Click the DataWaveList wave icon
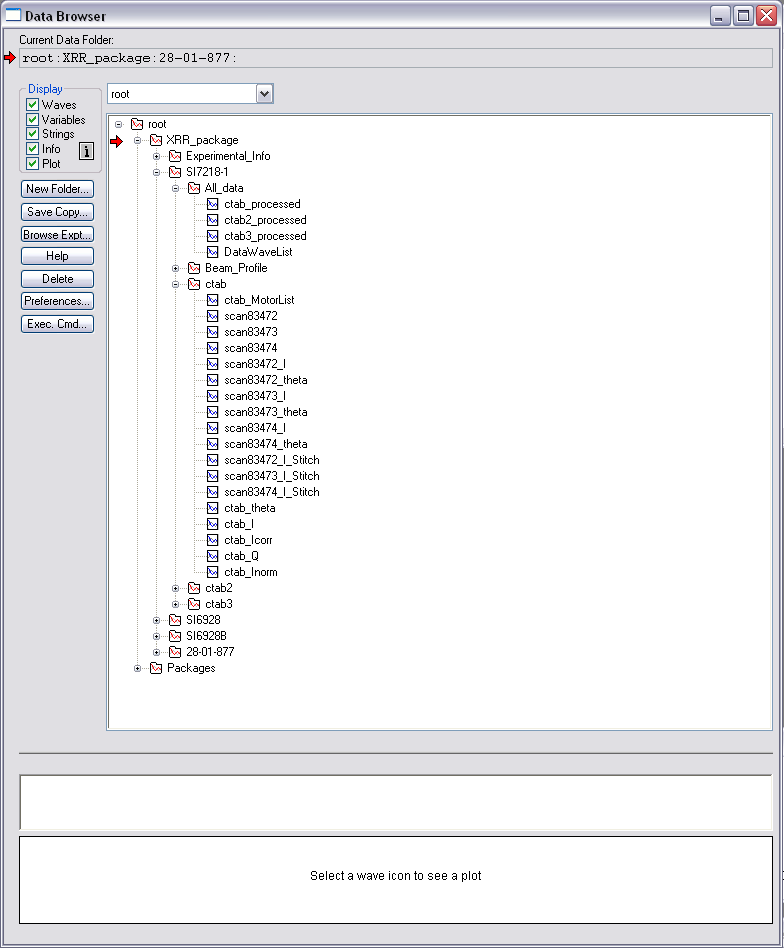The height and width of the screenshot is (948, 784). (x=213, y=252)
